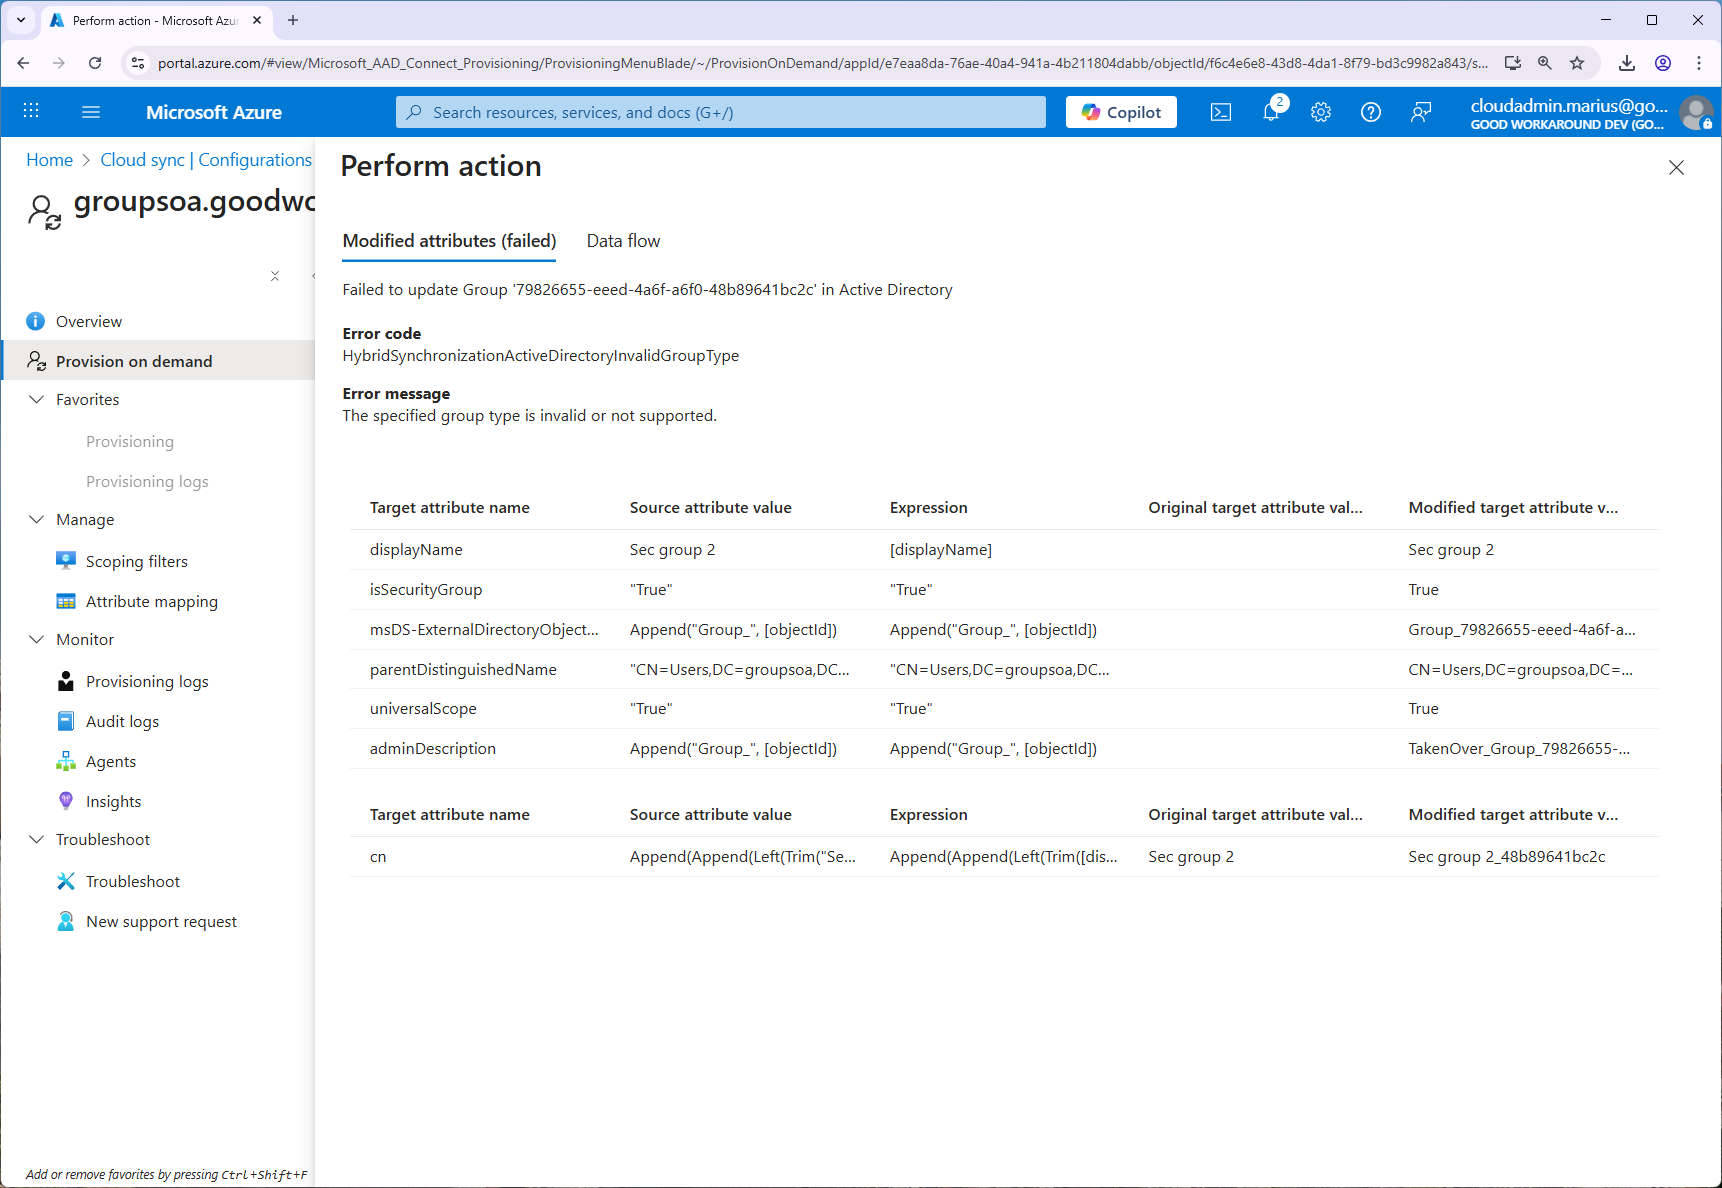Open the apps waffle grid icon
Screen dimensions: 1722x1188
click(x=31, y=112)
